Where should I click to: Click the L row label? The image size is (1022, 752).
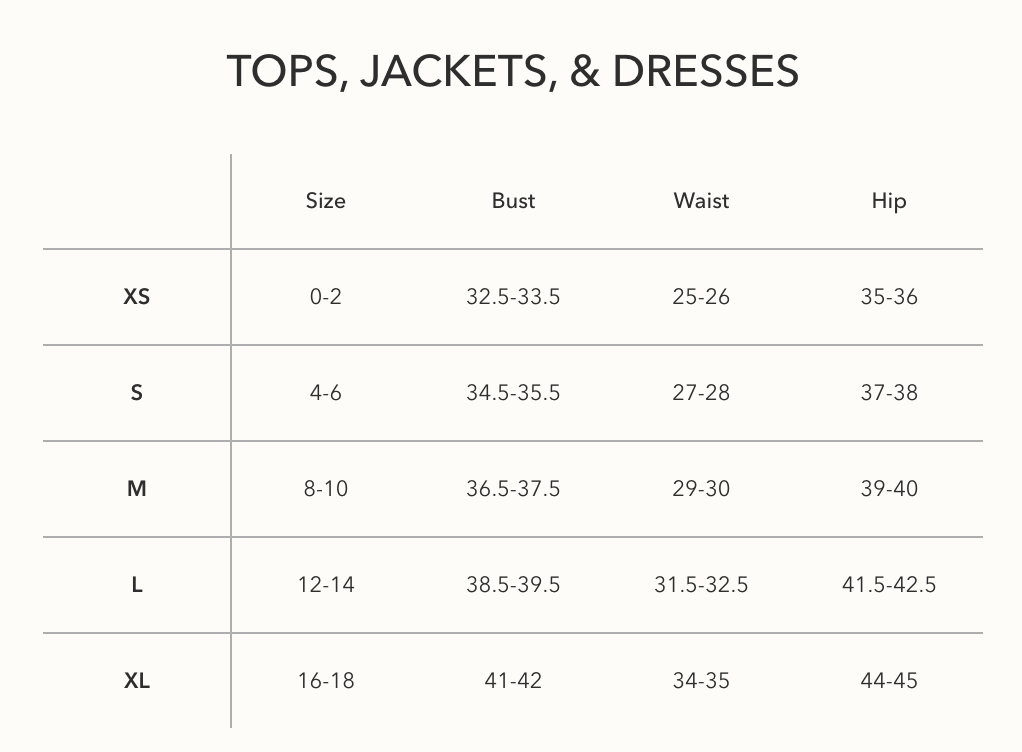tap(136, 585)
